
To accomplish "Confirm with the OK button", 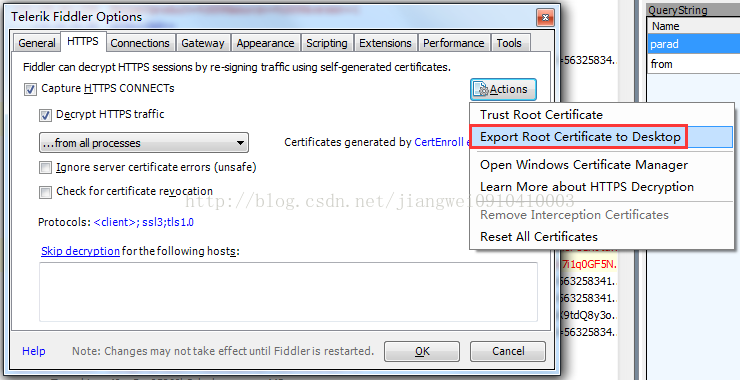I will click(x=422, y=351).
